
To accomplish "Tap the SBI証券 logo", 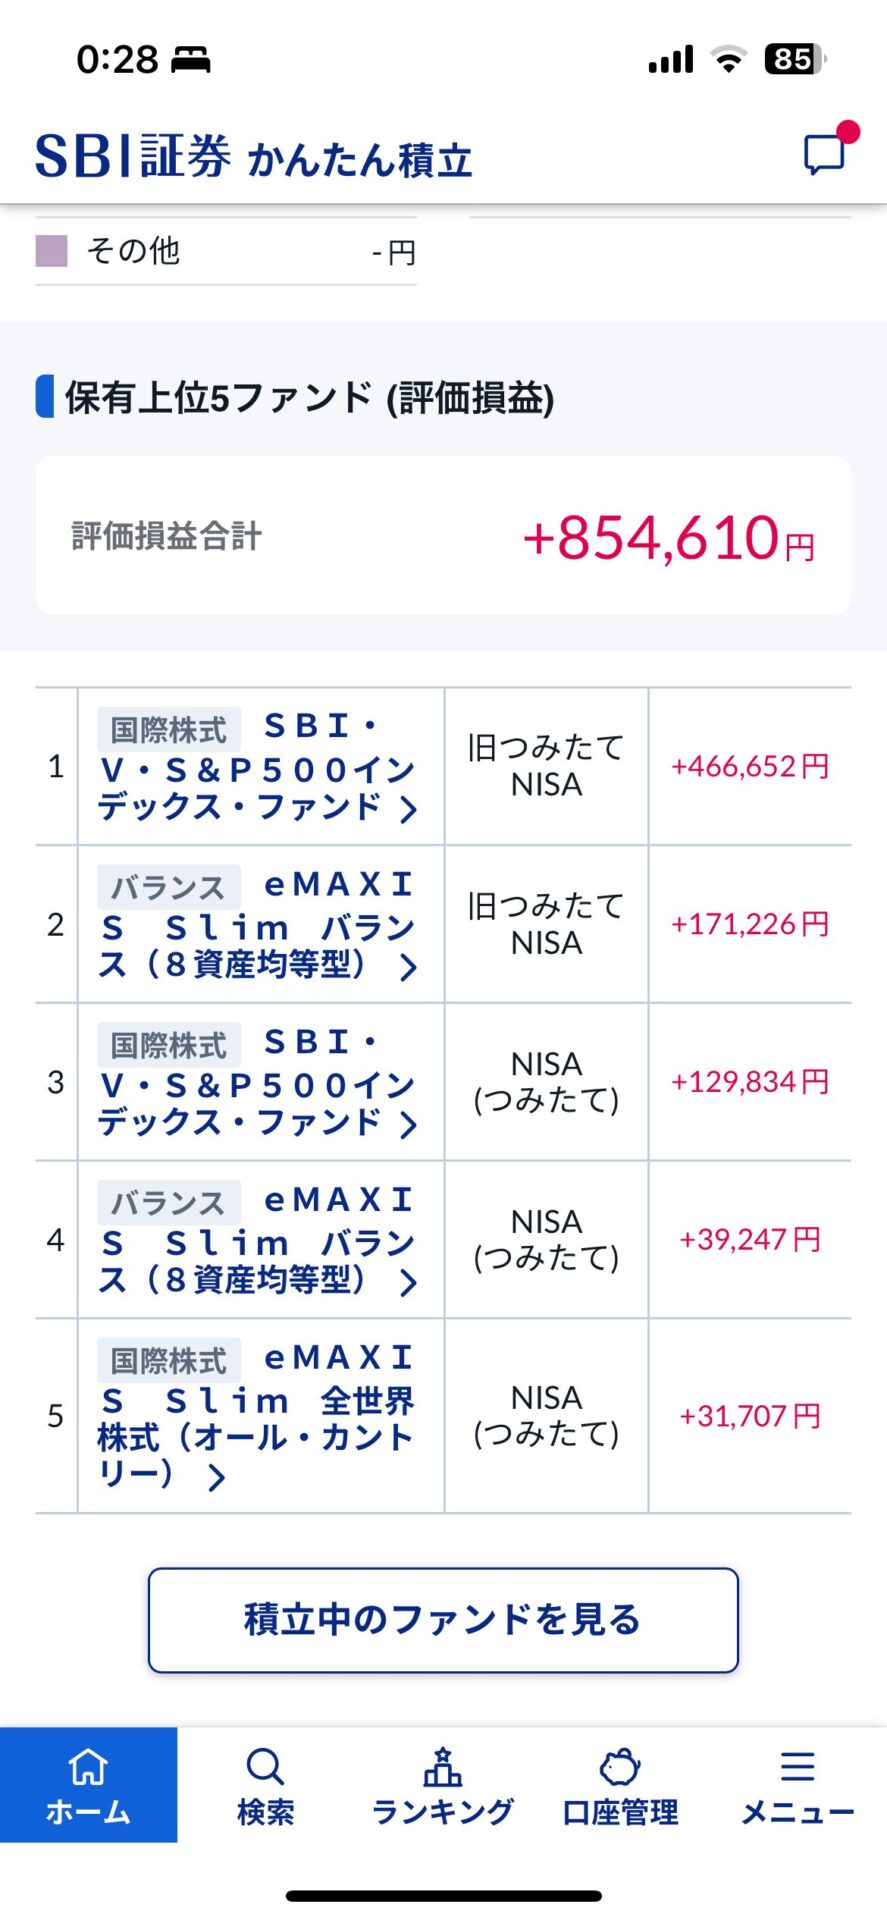I will (132, 157).
